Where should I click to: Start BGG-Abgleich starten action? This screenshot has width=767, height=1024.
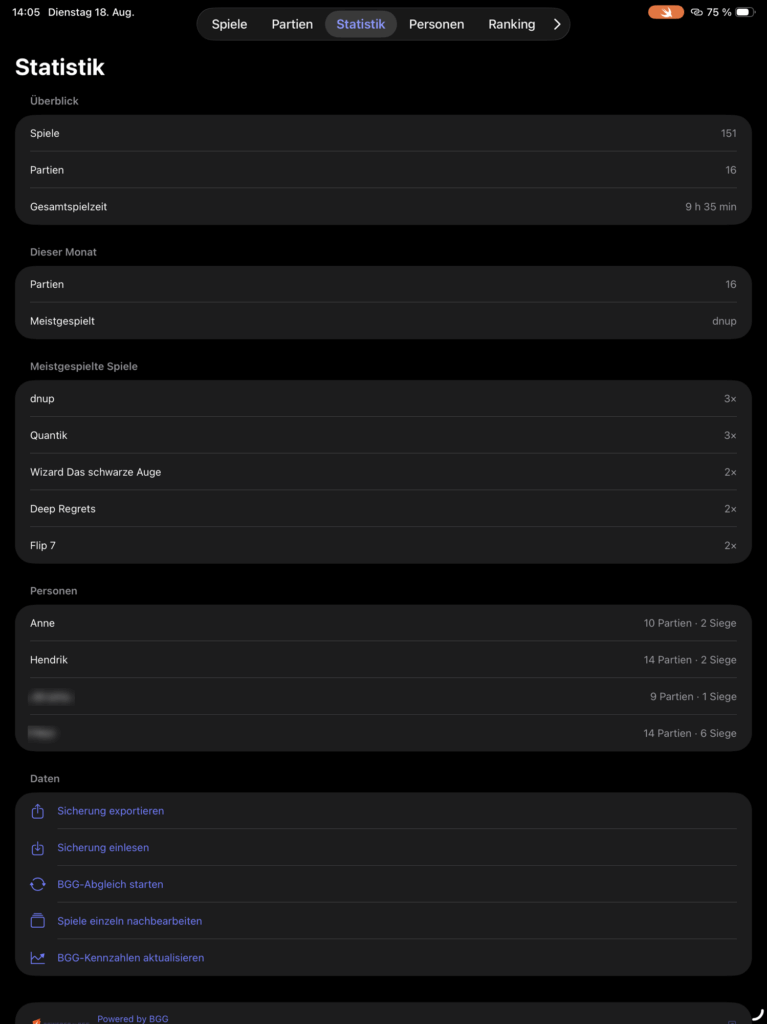pyautogui.click(x=110, y=884)
